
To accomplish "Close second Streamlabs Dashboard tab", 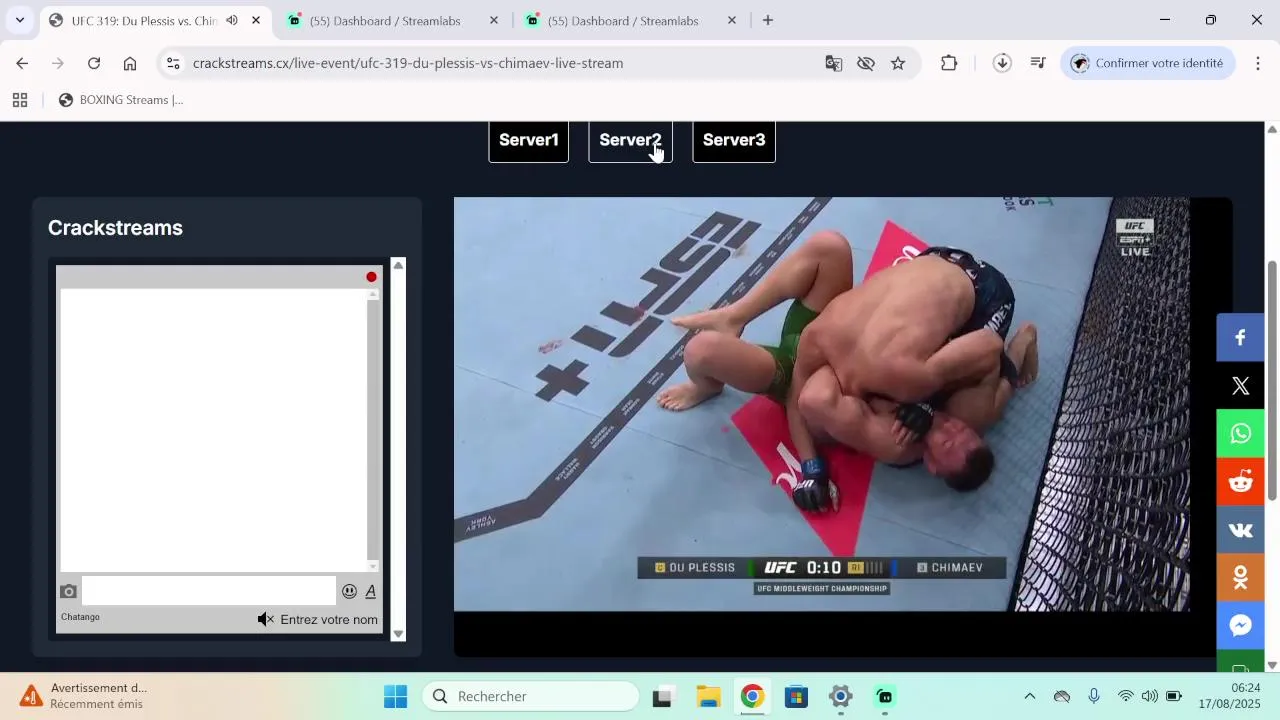I will click(732, 21).
